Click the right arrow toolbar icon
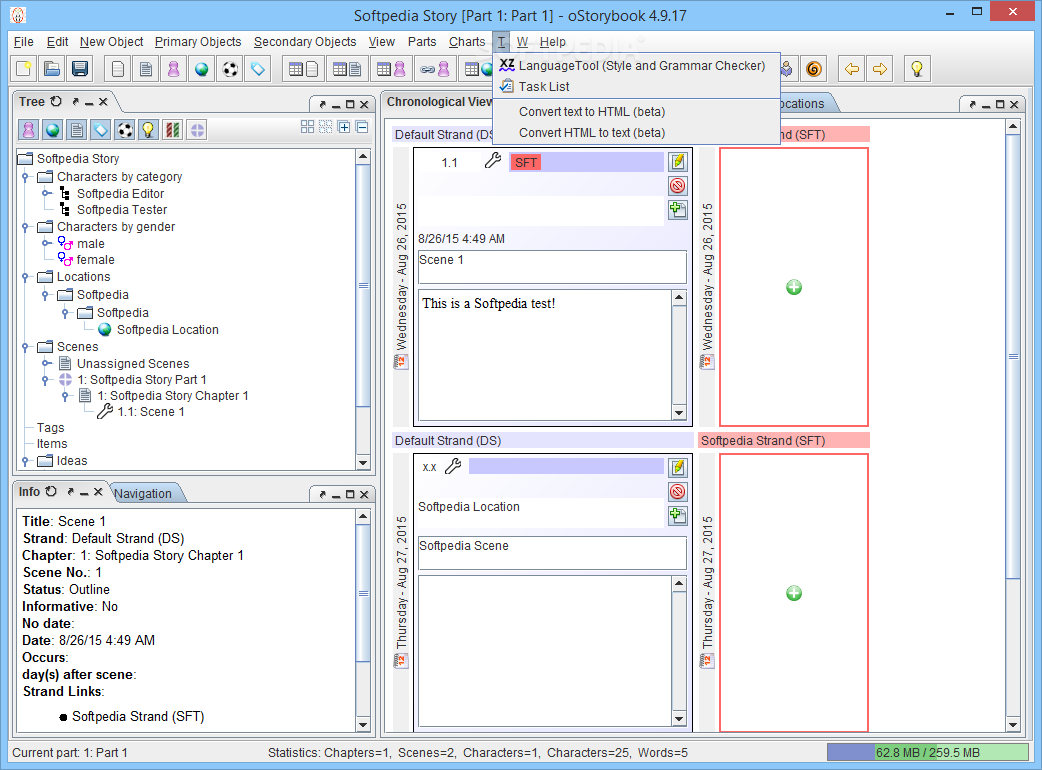Image resolution: width=1042 pixels, height=770 pixels. click(880, 68)
